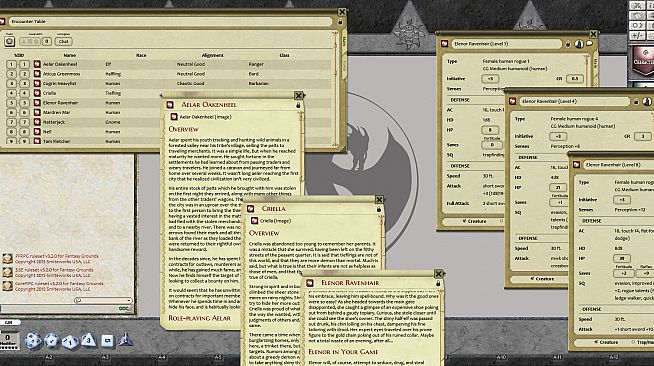This screenshot has height=366, width=654.
Task: Switch to Main side tab of Level 1 sheet
Action: 595,63
